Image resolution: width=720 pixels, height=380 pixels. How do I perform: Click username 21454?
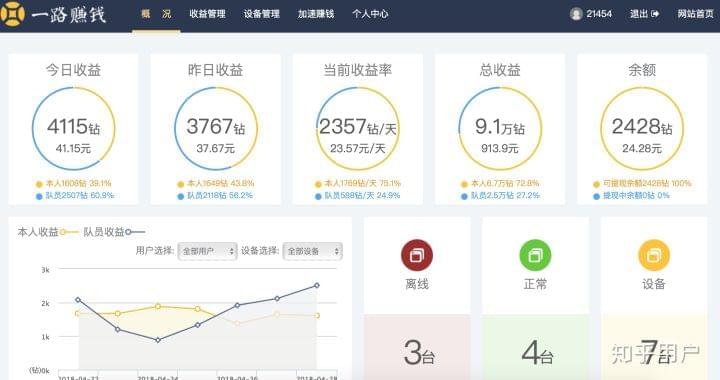pos(599,14)
